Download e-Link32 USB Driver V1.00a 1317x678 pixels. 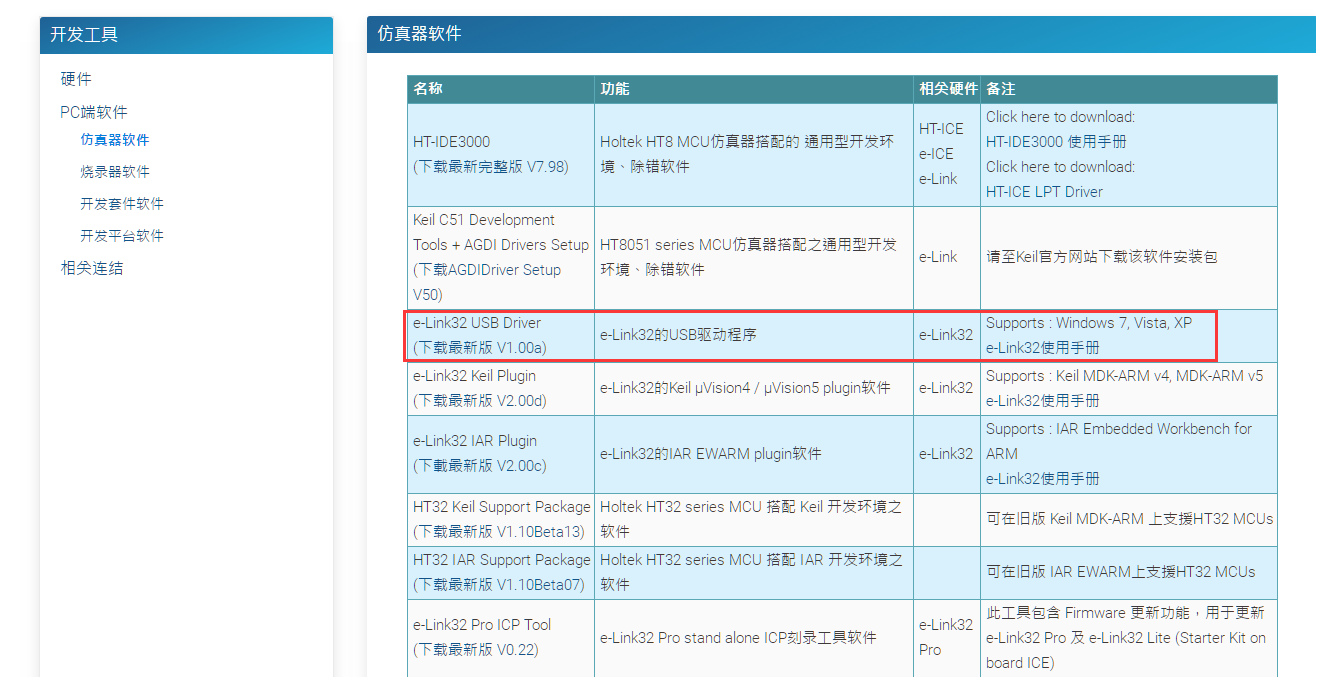(x=483, y=348)
